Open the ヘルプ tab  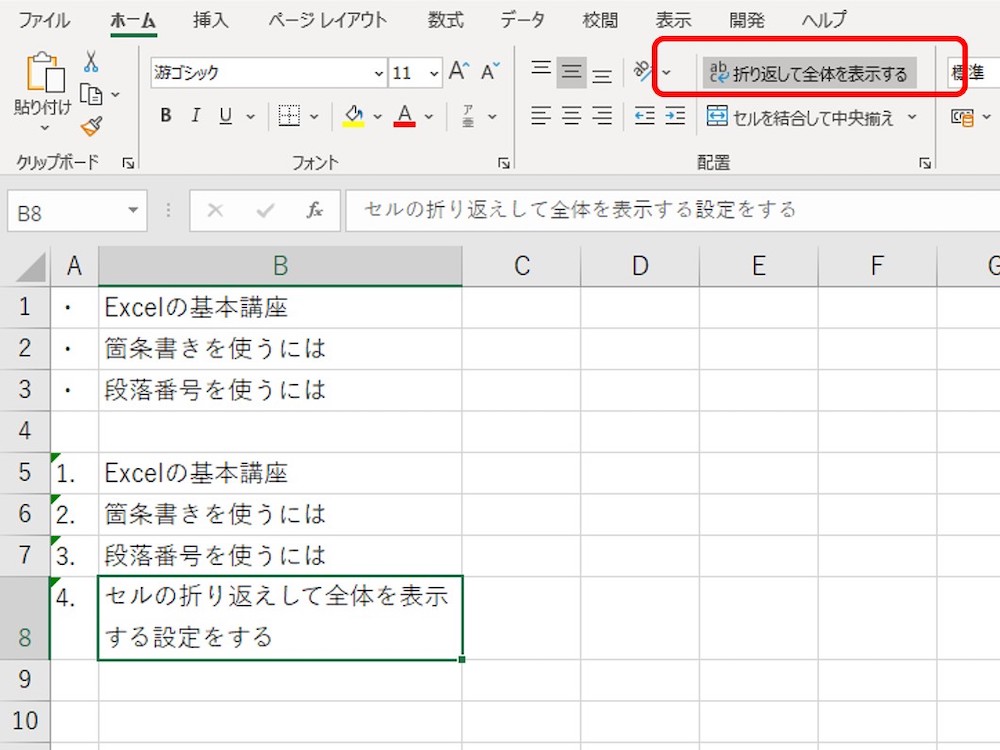pyautogui.click(x=824, y=20)
